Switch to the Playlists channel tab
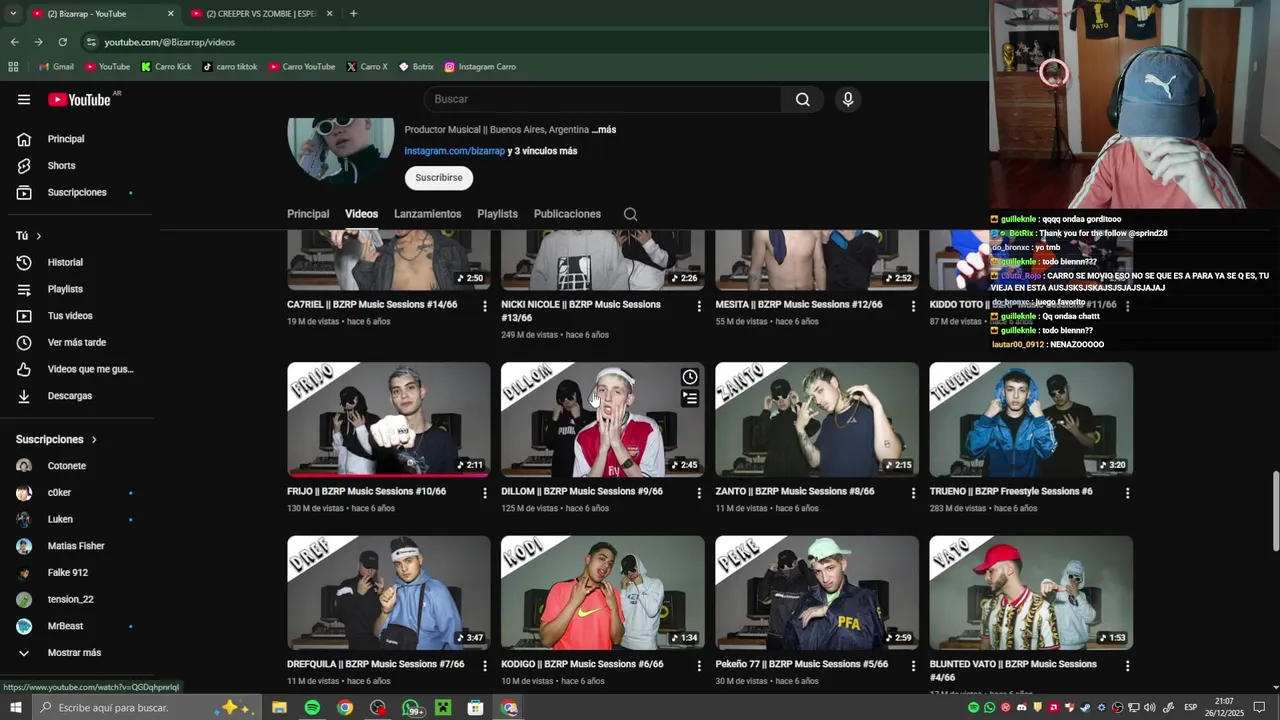Screen dimensions: 1280x720 coord(497,214)
